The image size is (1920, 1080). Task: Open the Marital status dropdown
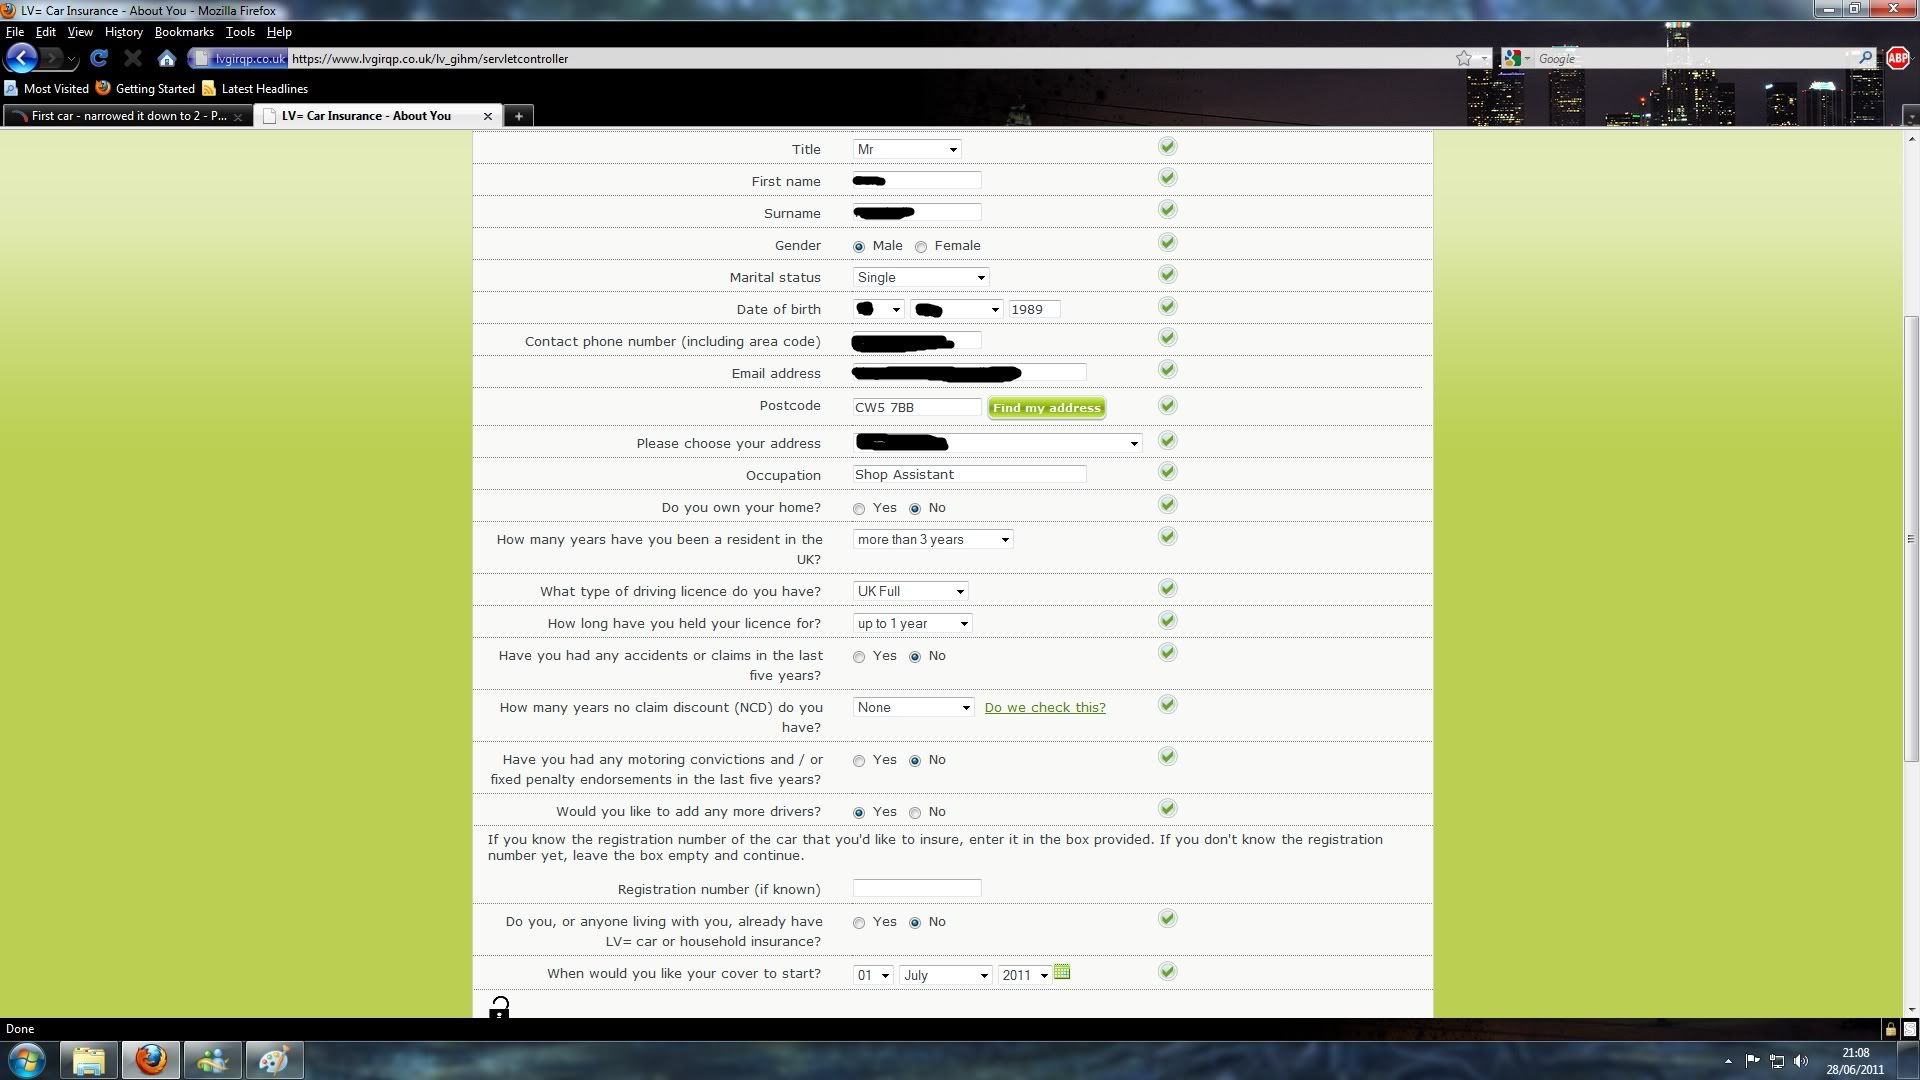(921, 277)
